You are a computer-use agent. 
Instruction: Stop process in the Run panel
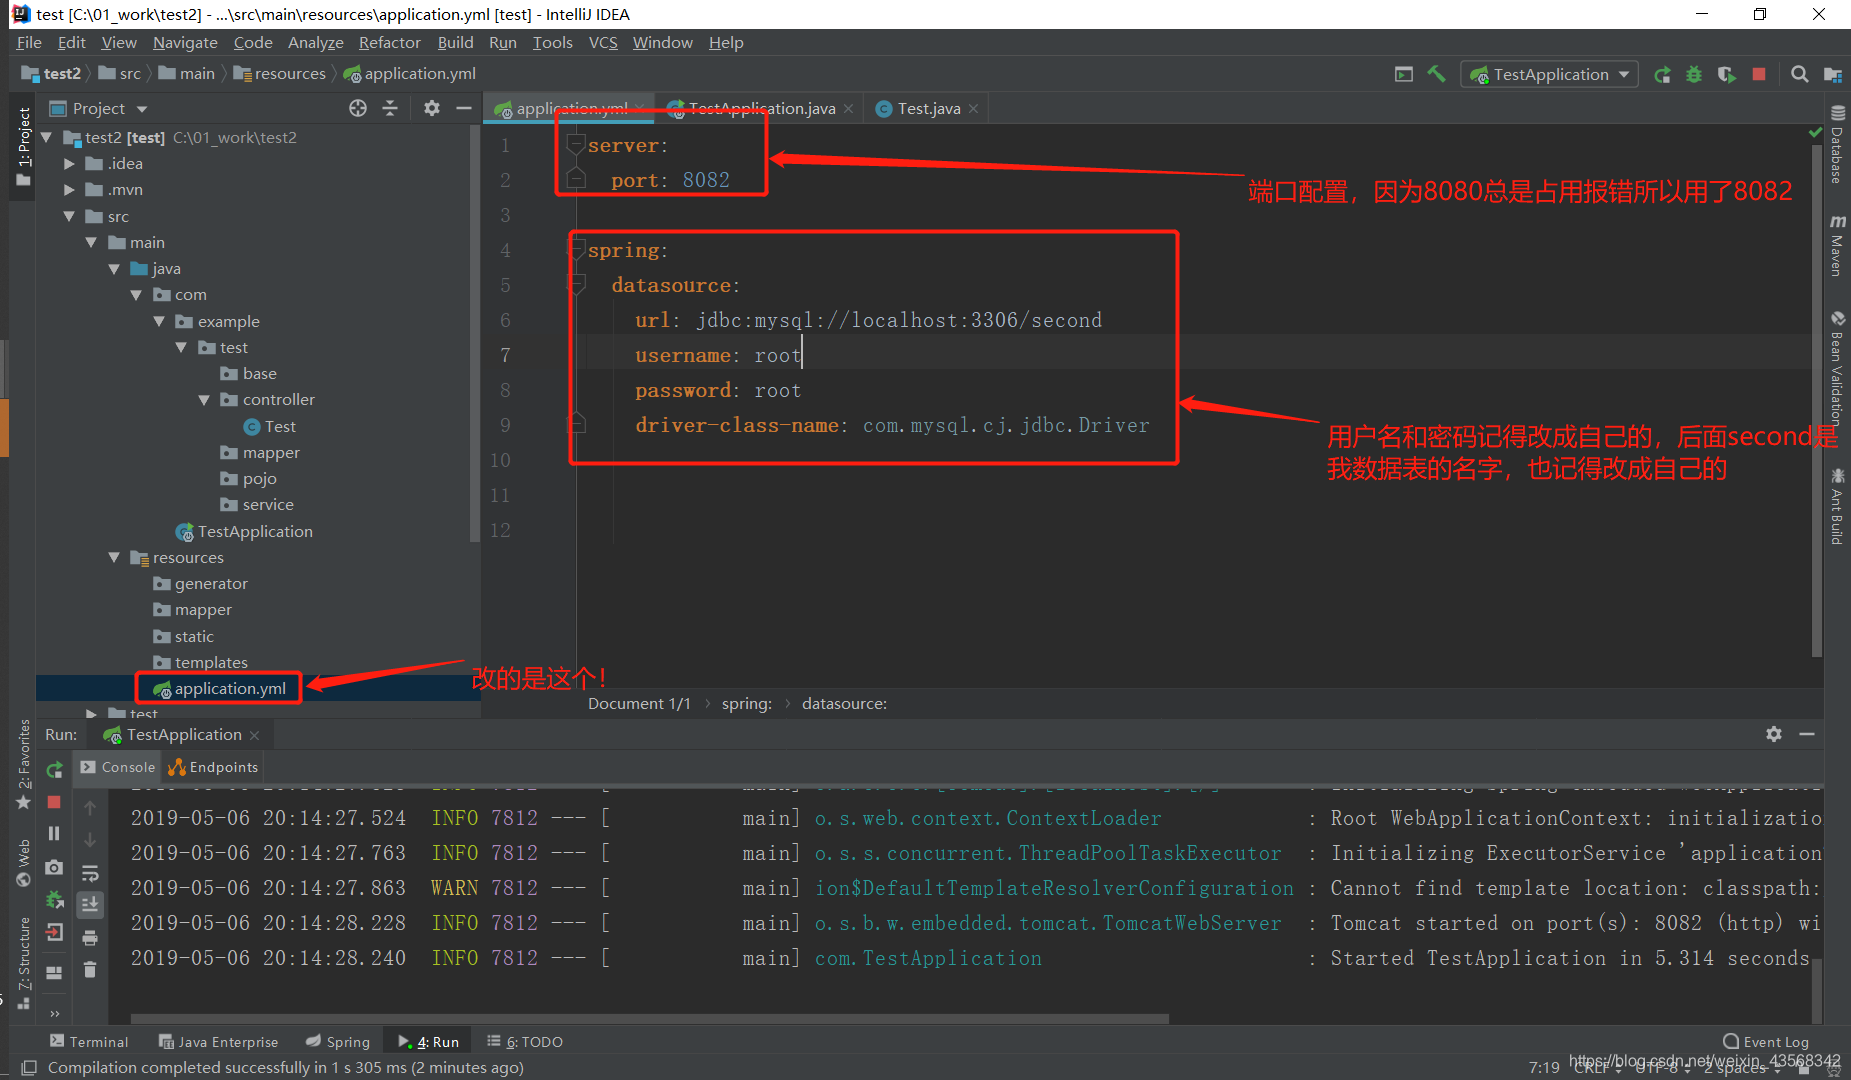54,802
